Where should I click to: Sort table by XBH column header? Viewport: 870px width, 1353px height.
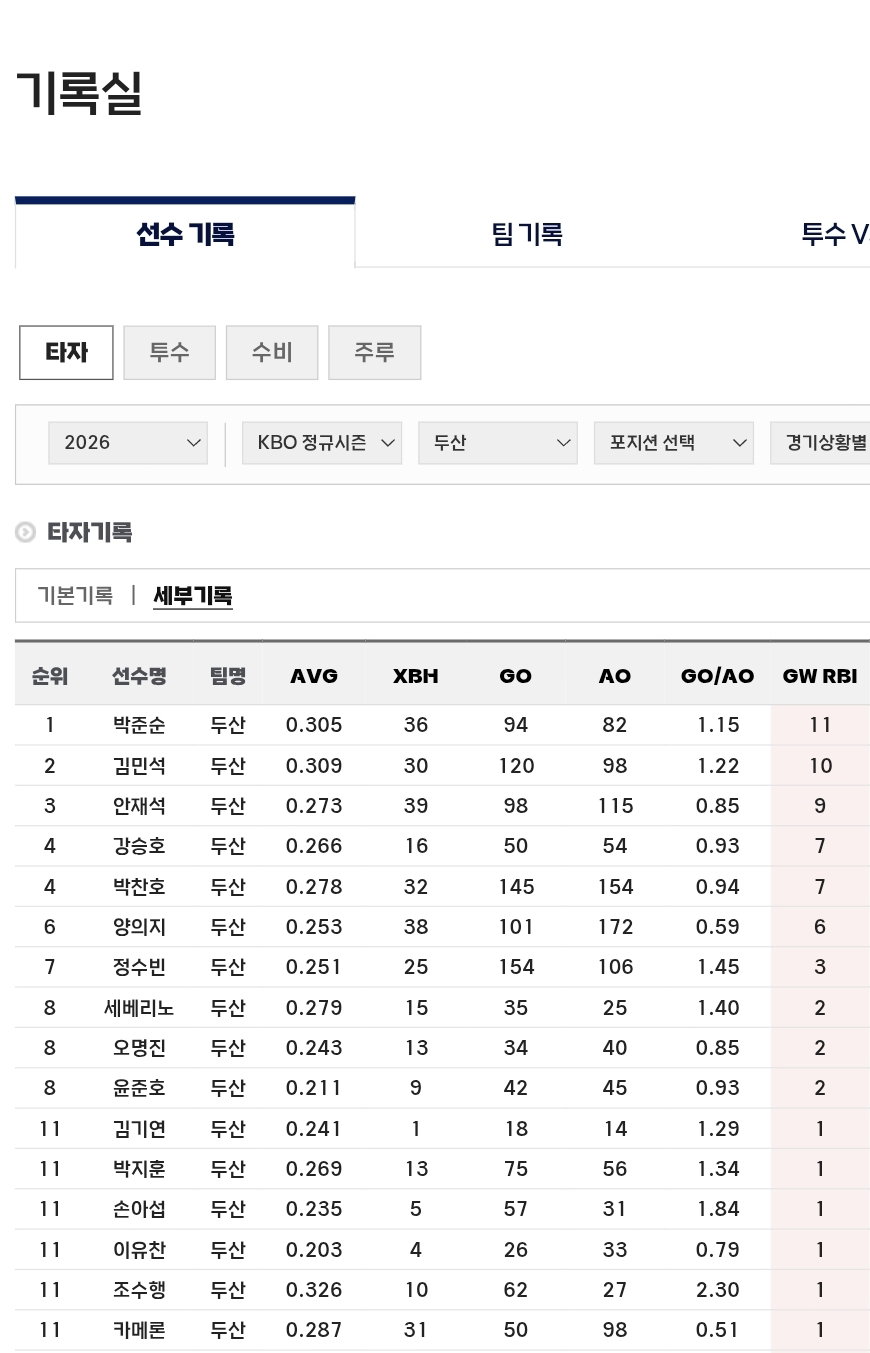coord(416,676)
